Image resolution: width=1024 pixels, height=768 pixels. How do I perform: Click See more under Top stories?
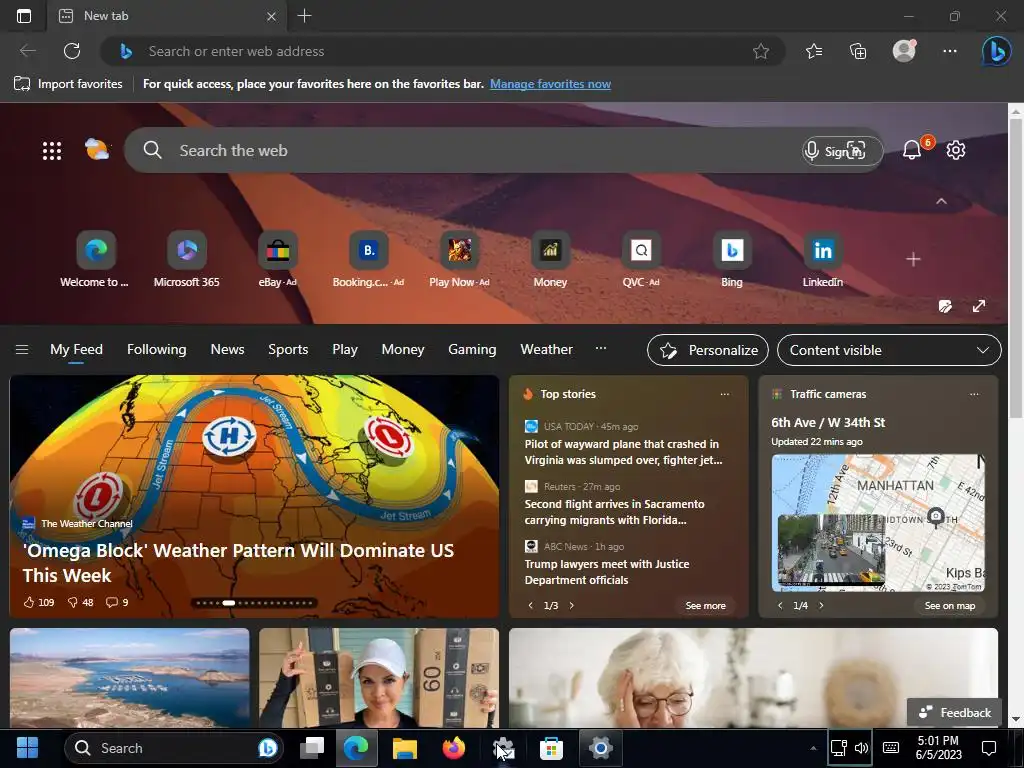click(x=705, y=605)
